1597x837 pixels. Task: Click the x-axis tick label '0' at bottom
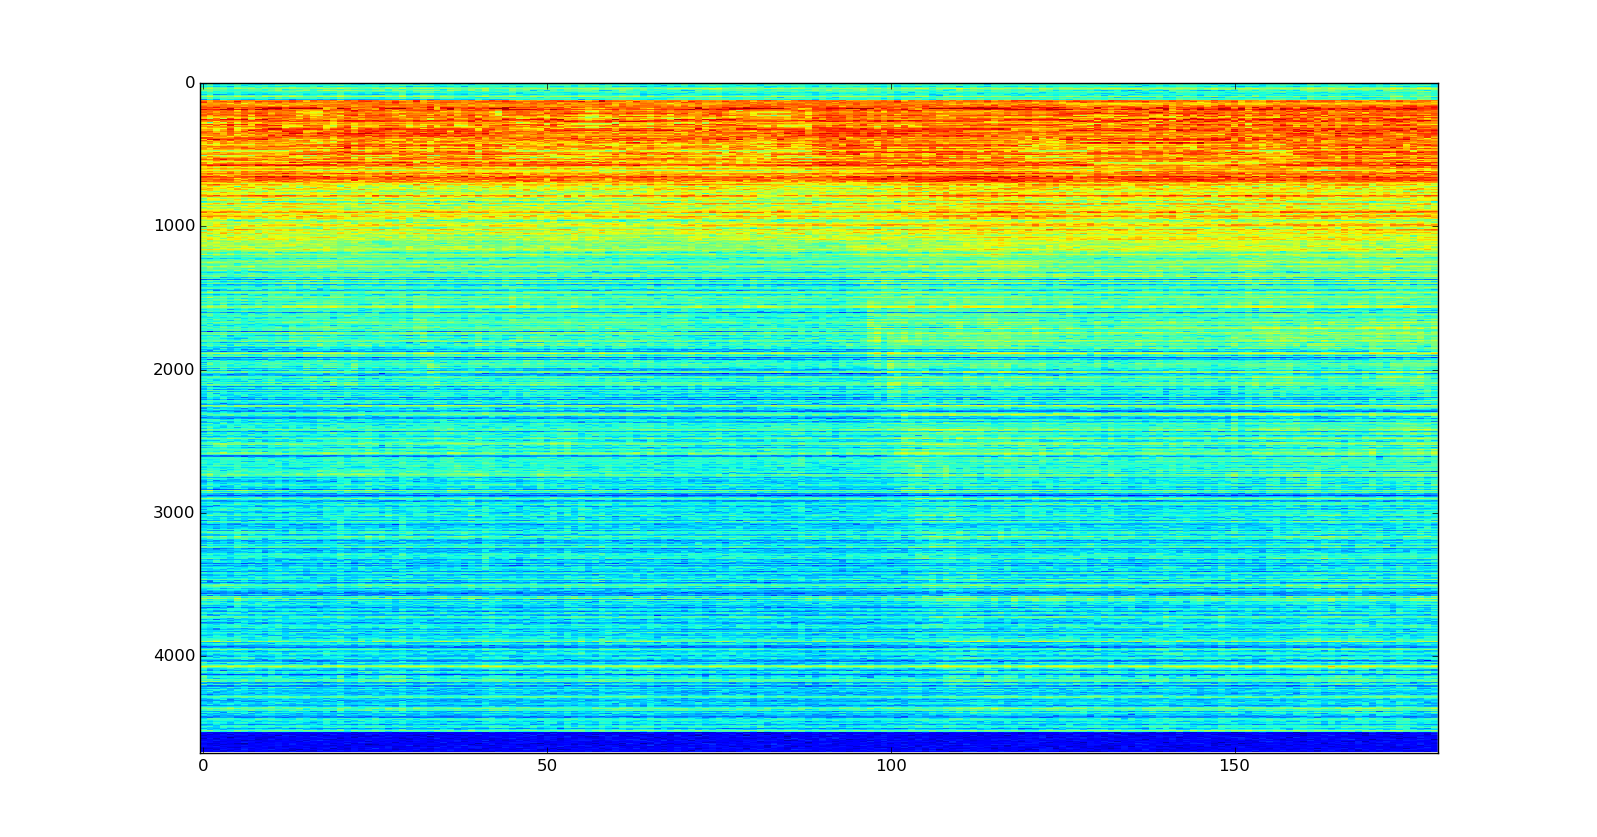pyautogui.click(x=203, y=766)
